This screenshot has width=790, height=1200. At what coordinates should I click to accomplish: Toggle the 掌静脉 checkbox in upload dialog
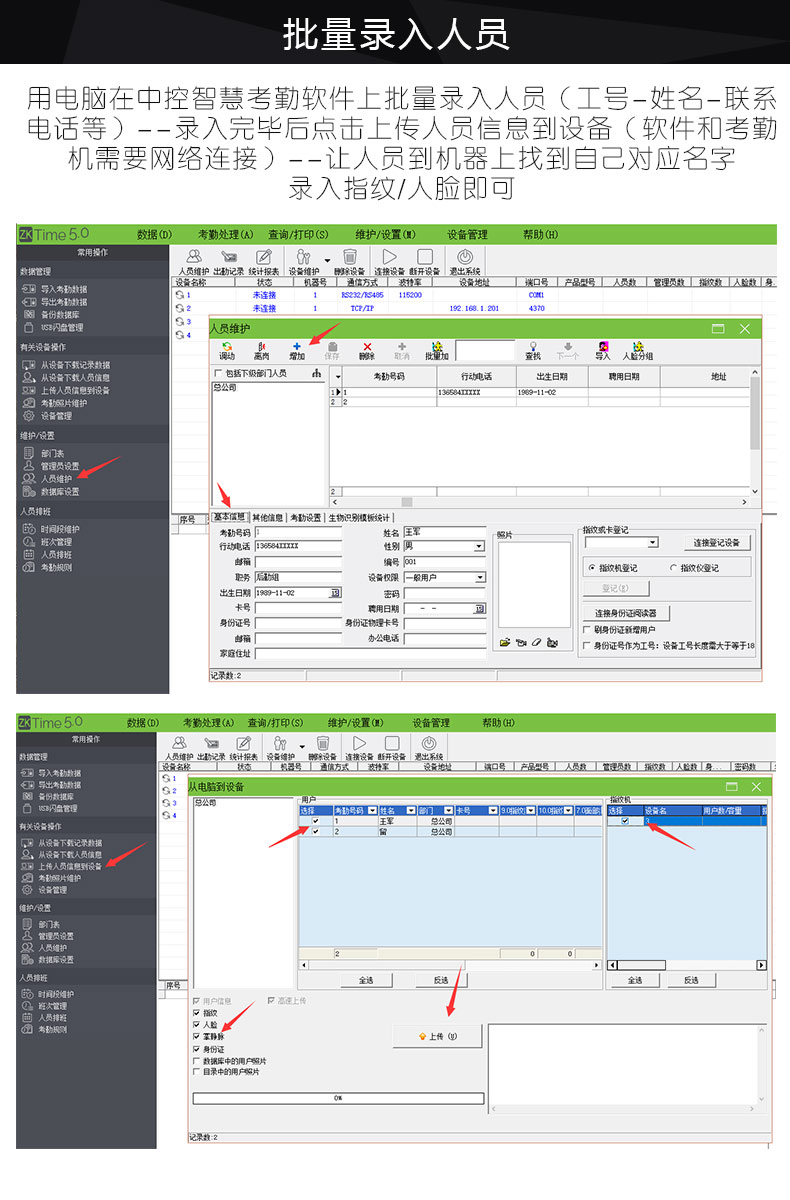[196, 1037]
